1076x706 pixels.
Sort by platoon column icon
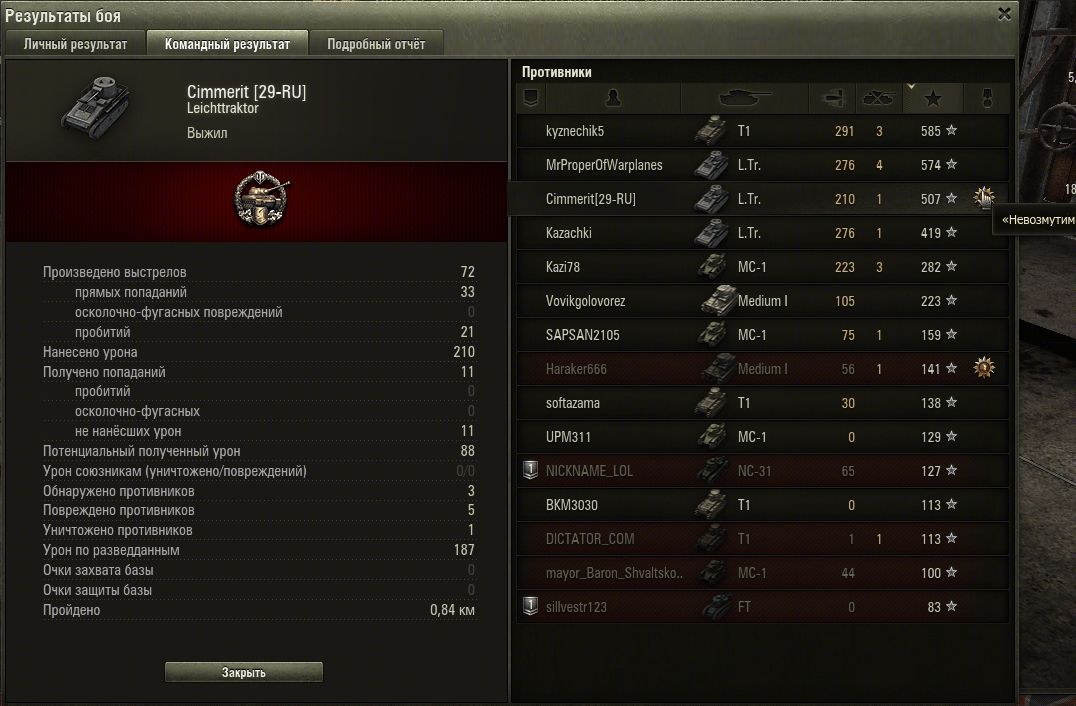tap(530, 98)
